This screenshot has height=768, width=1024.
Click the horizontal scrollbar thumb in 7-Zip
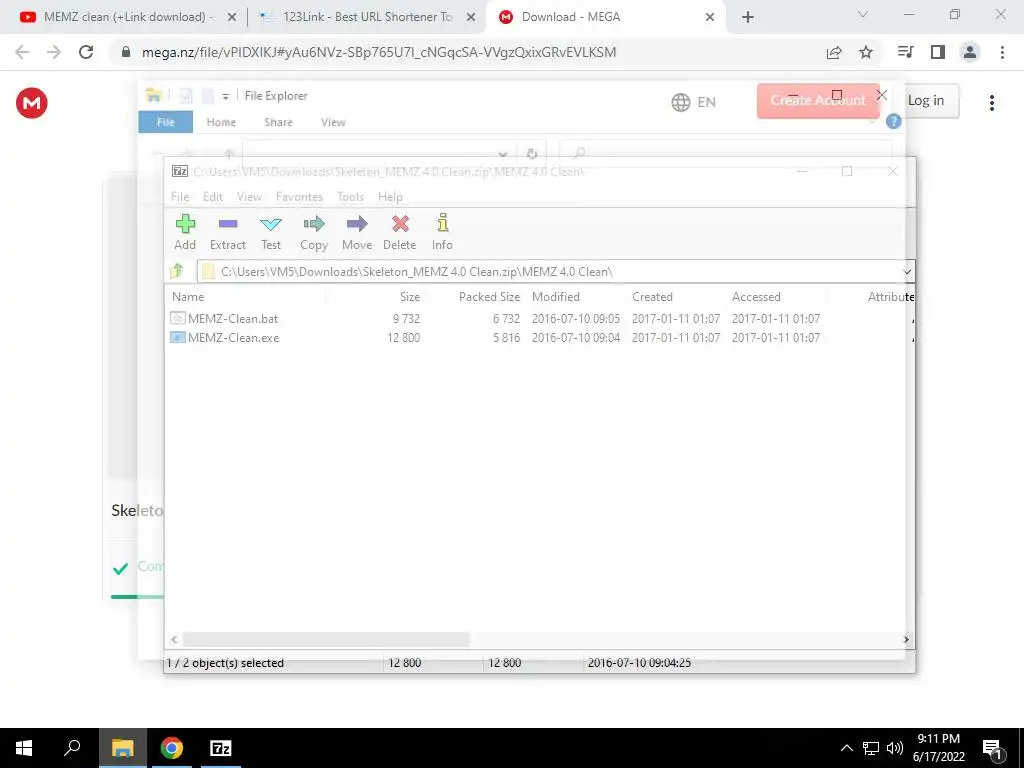[x=326, y=639]
